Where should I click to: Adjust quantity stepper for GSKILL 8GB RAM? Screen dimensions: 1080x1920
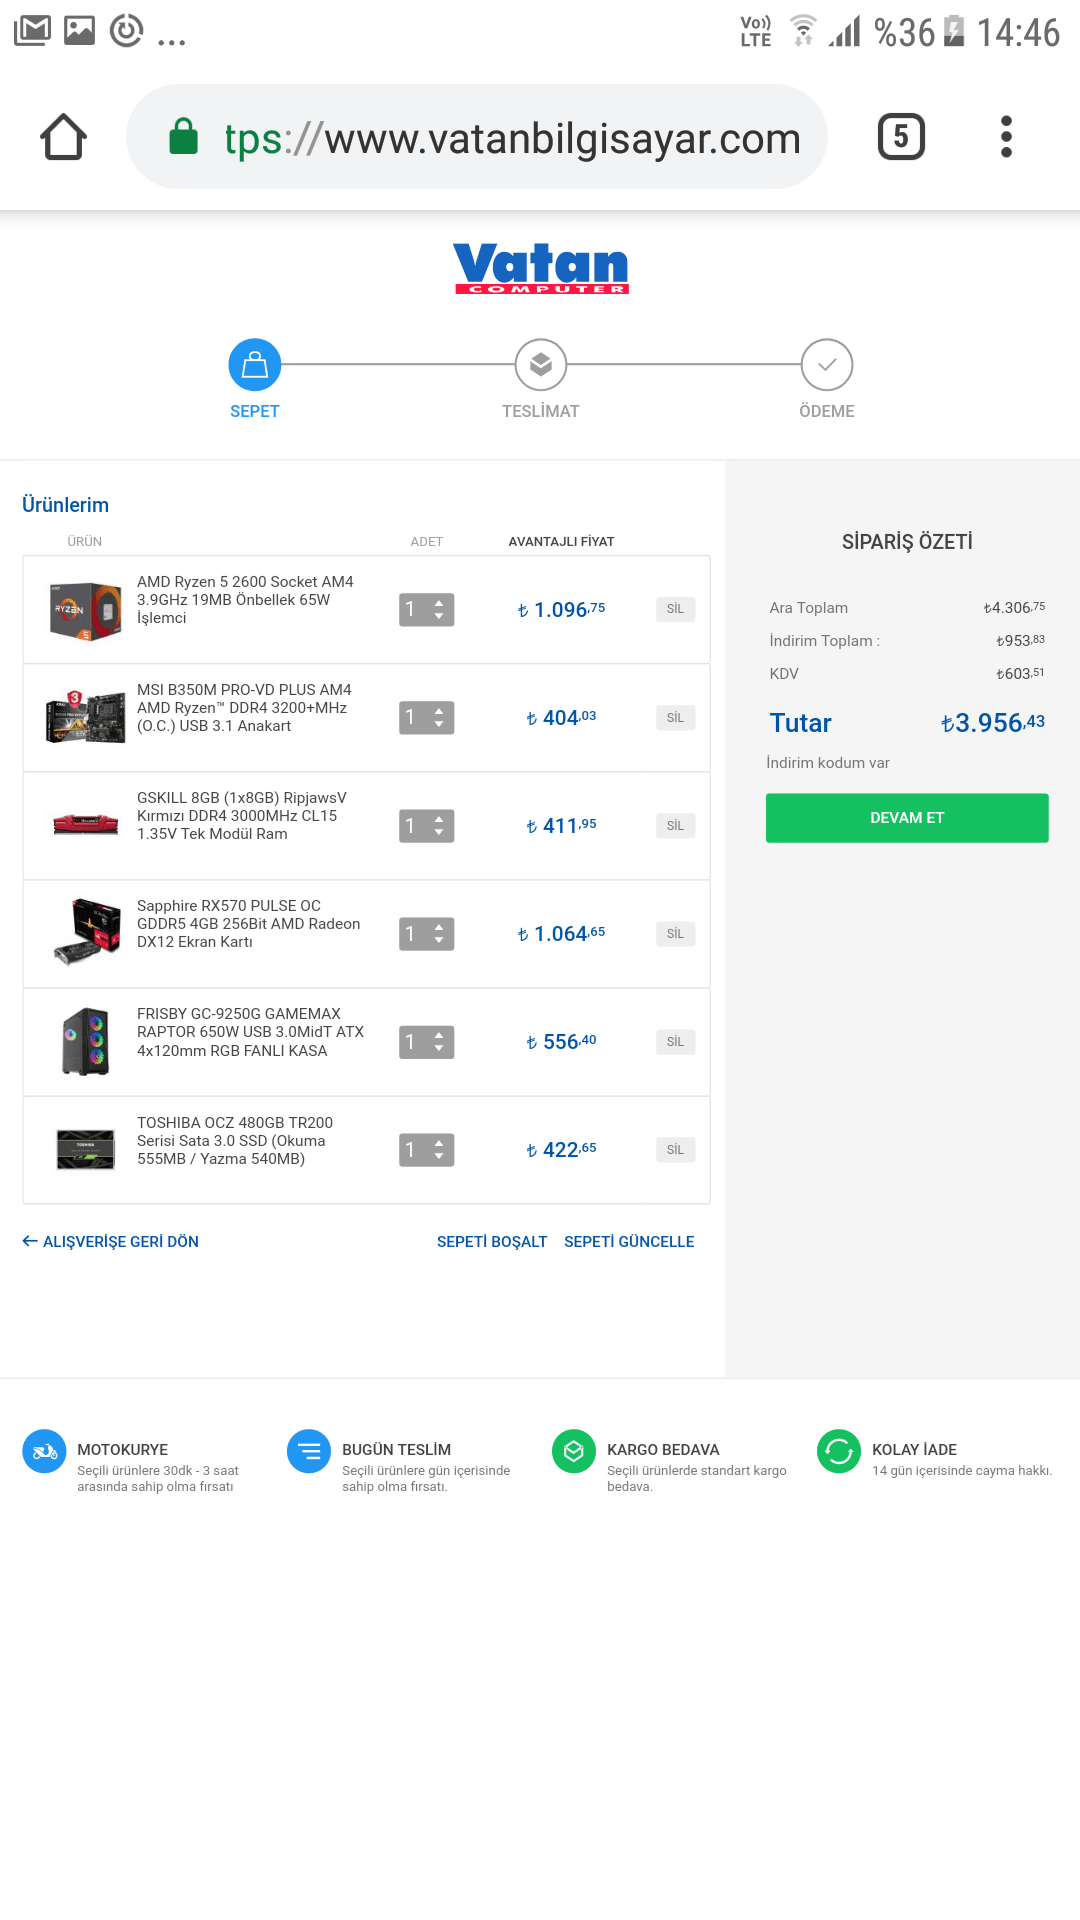pos(427,825)
